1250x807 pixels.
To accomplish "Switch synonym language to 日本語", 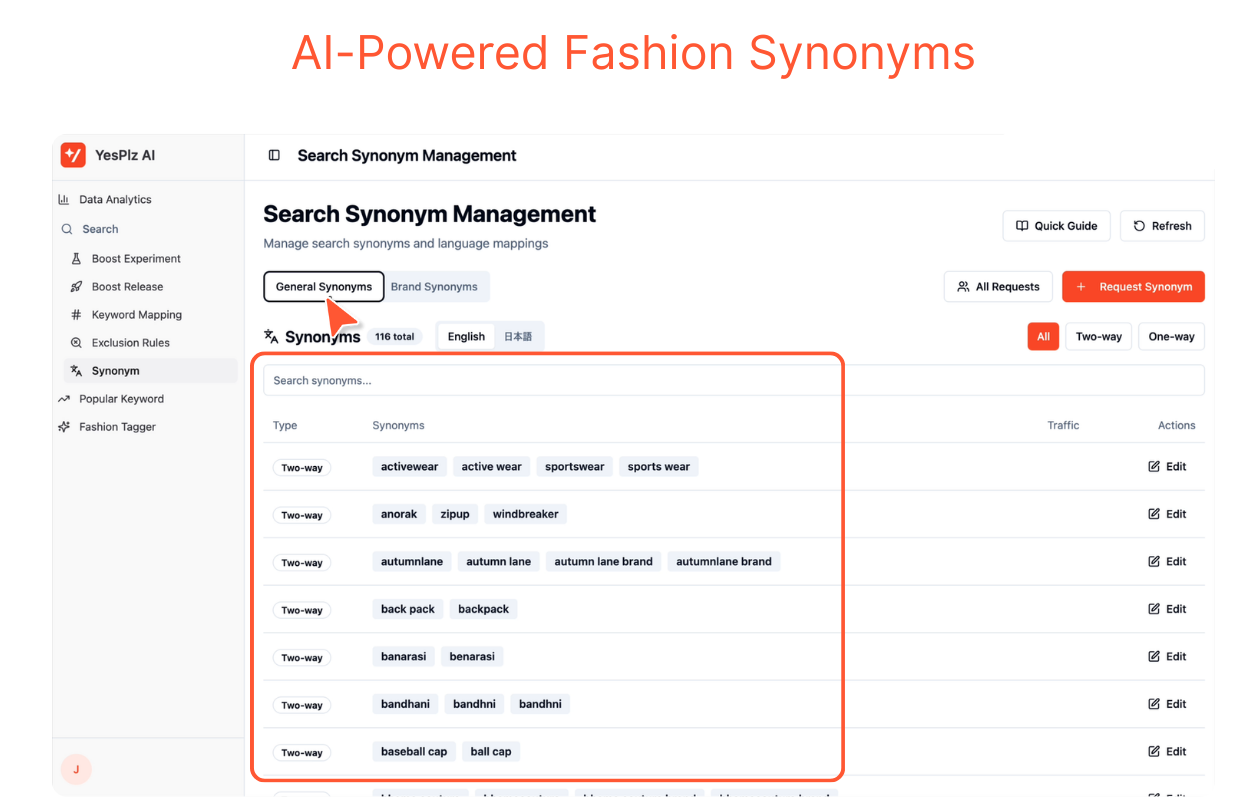I will (x=518, y=337).
